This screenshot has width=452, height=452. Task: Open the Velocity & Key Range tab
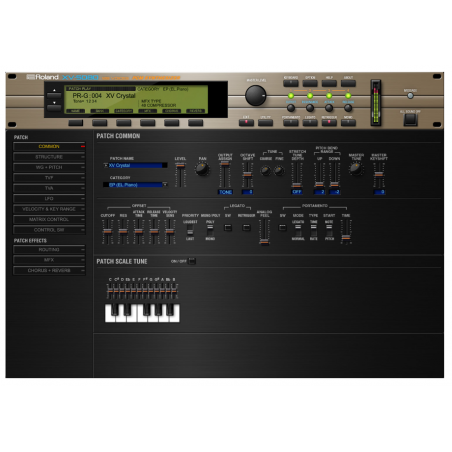point(49,209)
